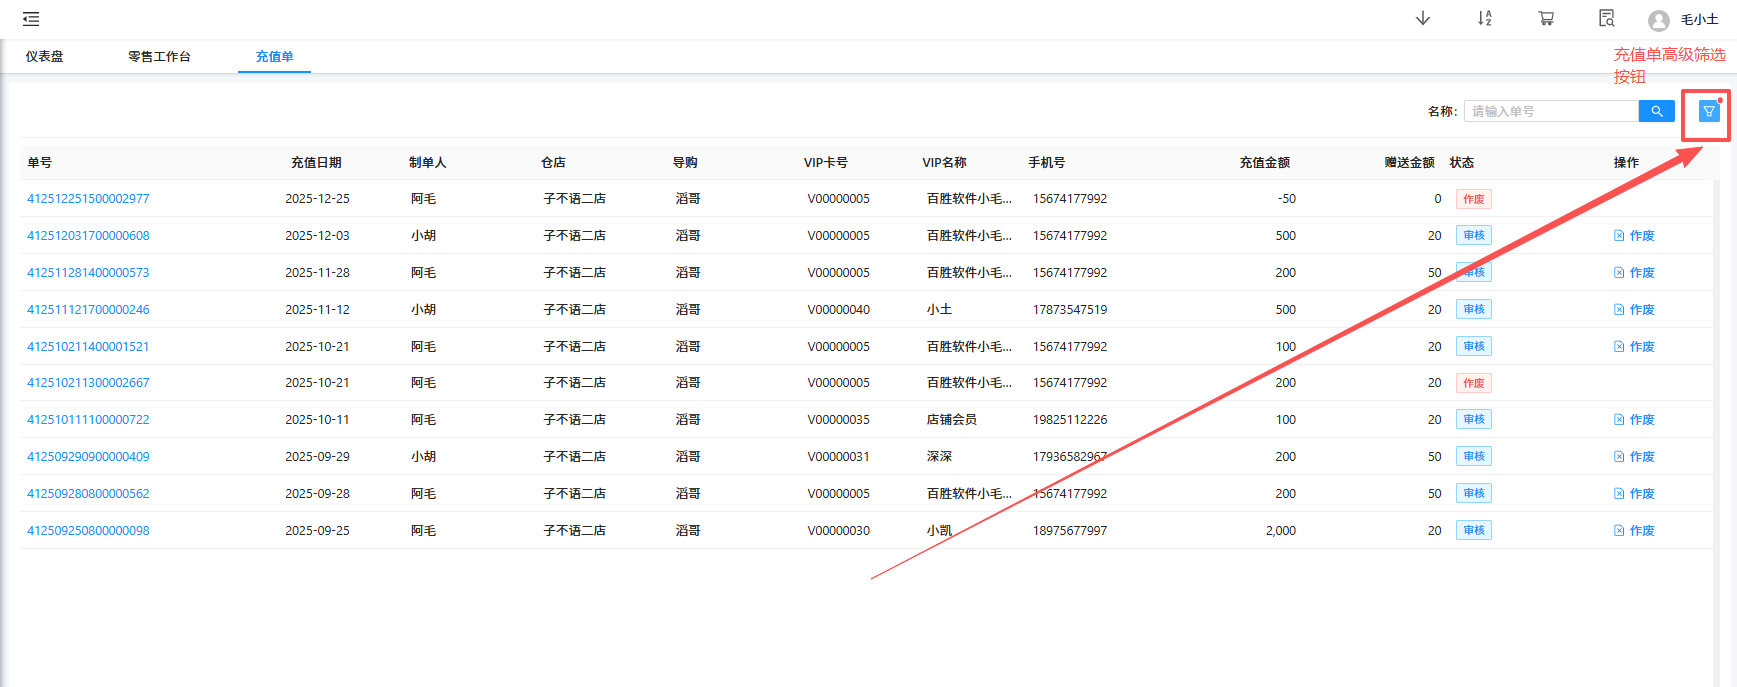1737x687 pixels.
Task: Click 作废 for order 412510211400001521
Action: click(1634, 346)
